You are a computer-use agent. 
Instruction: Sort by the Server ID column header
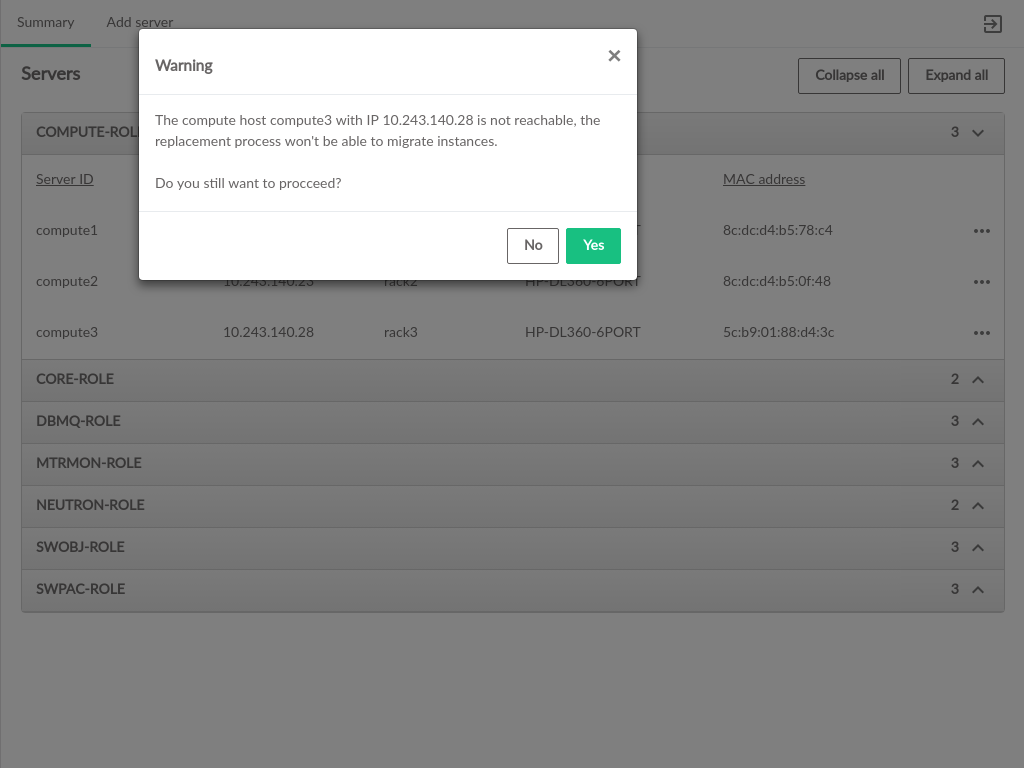[x=65, y=180]
